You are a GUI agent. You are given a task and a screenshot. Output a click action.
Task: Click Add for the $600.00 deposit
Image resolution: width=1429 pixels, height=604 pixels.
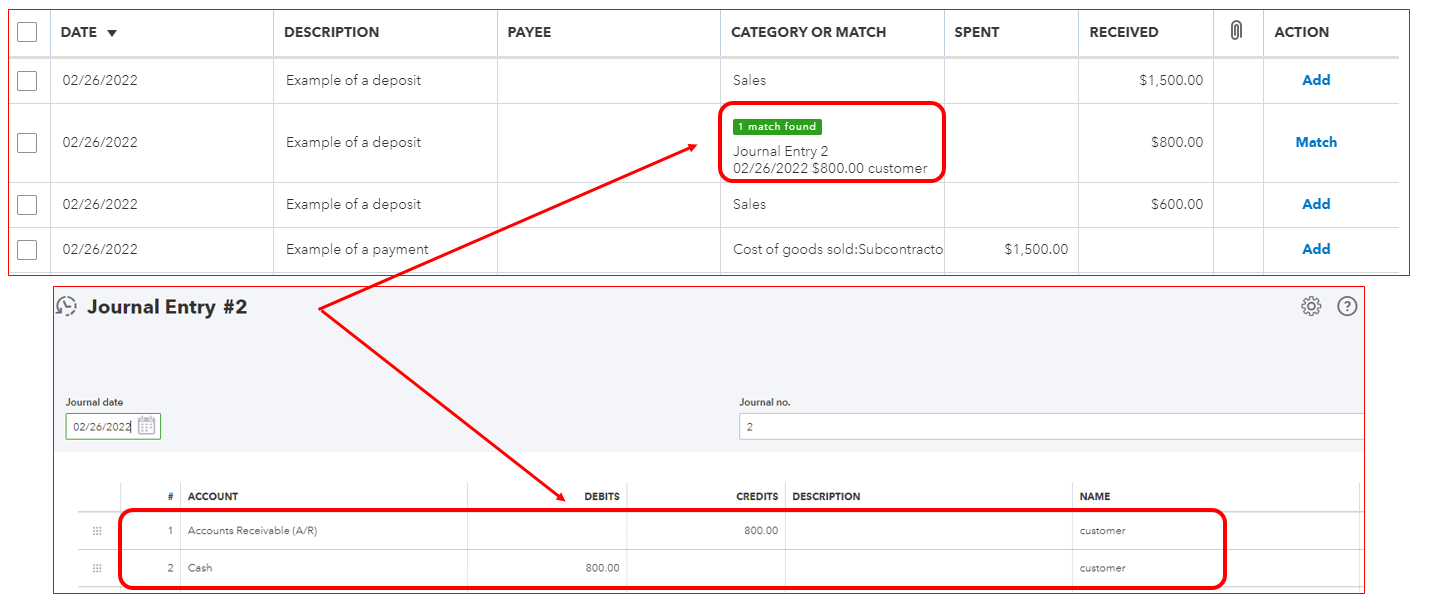click(1316, 204)
